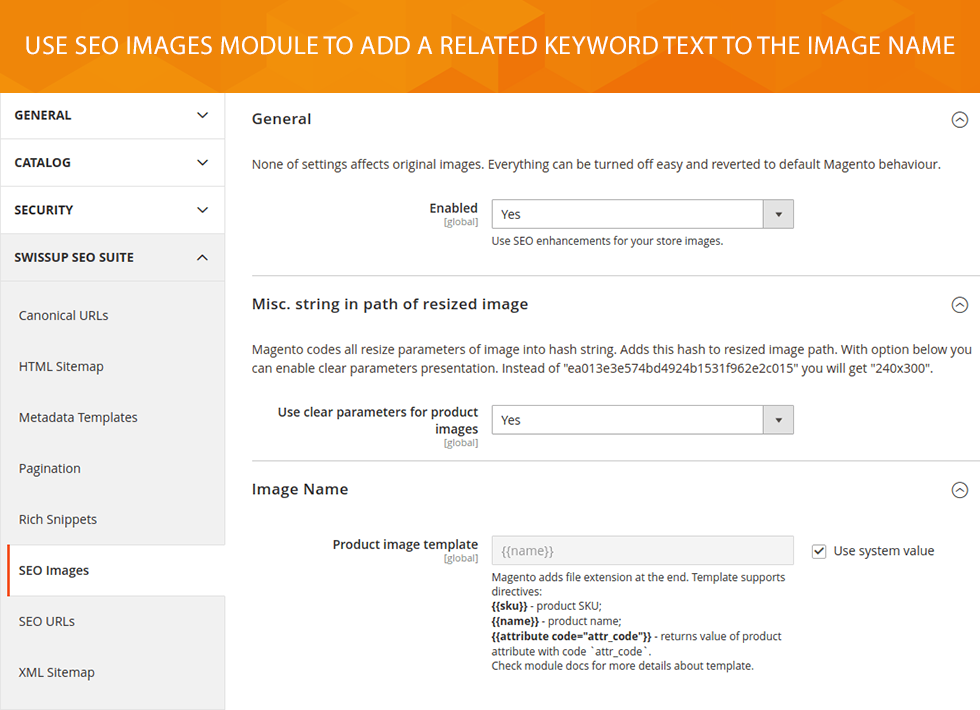
Task: Collapse Misc. string section circle icon
Action: (959, 304)
